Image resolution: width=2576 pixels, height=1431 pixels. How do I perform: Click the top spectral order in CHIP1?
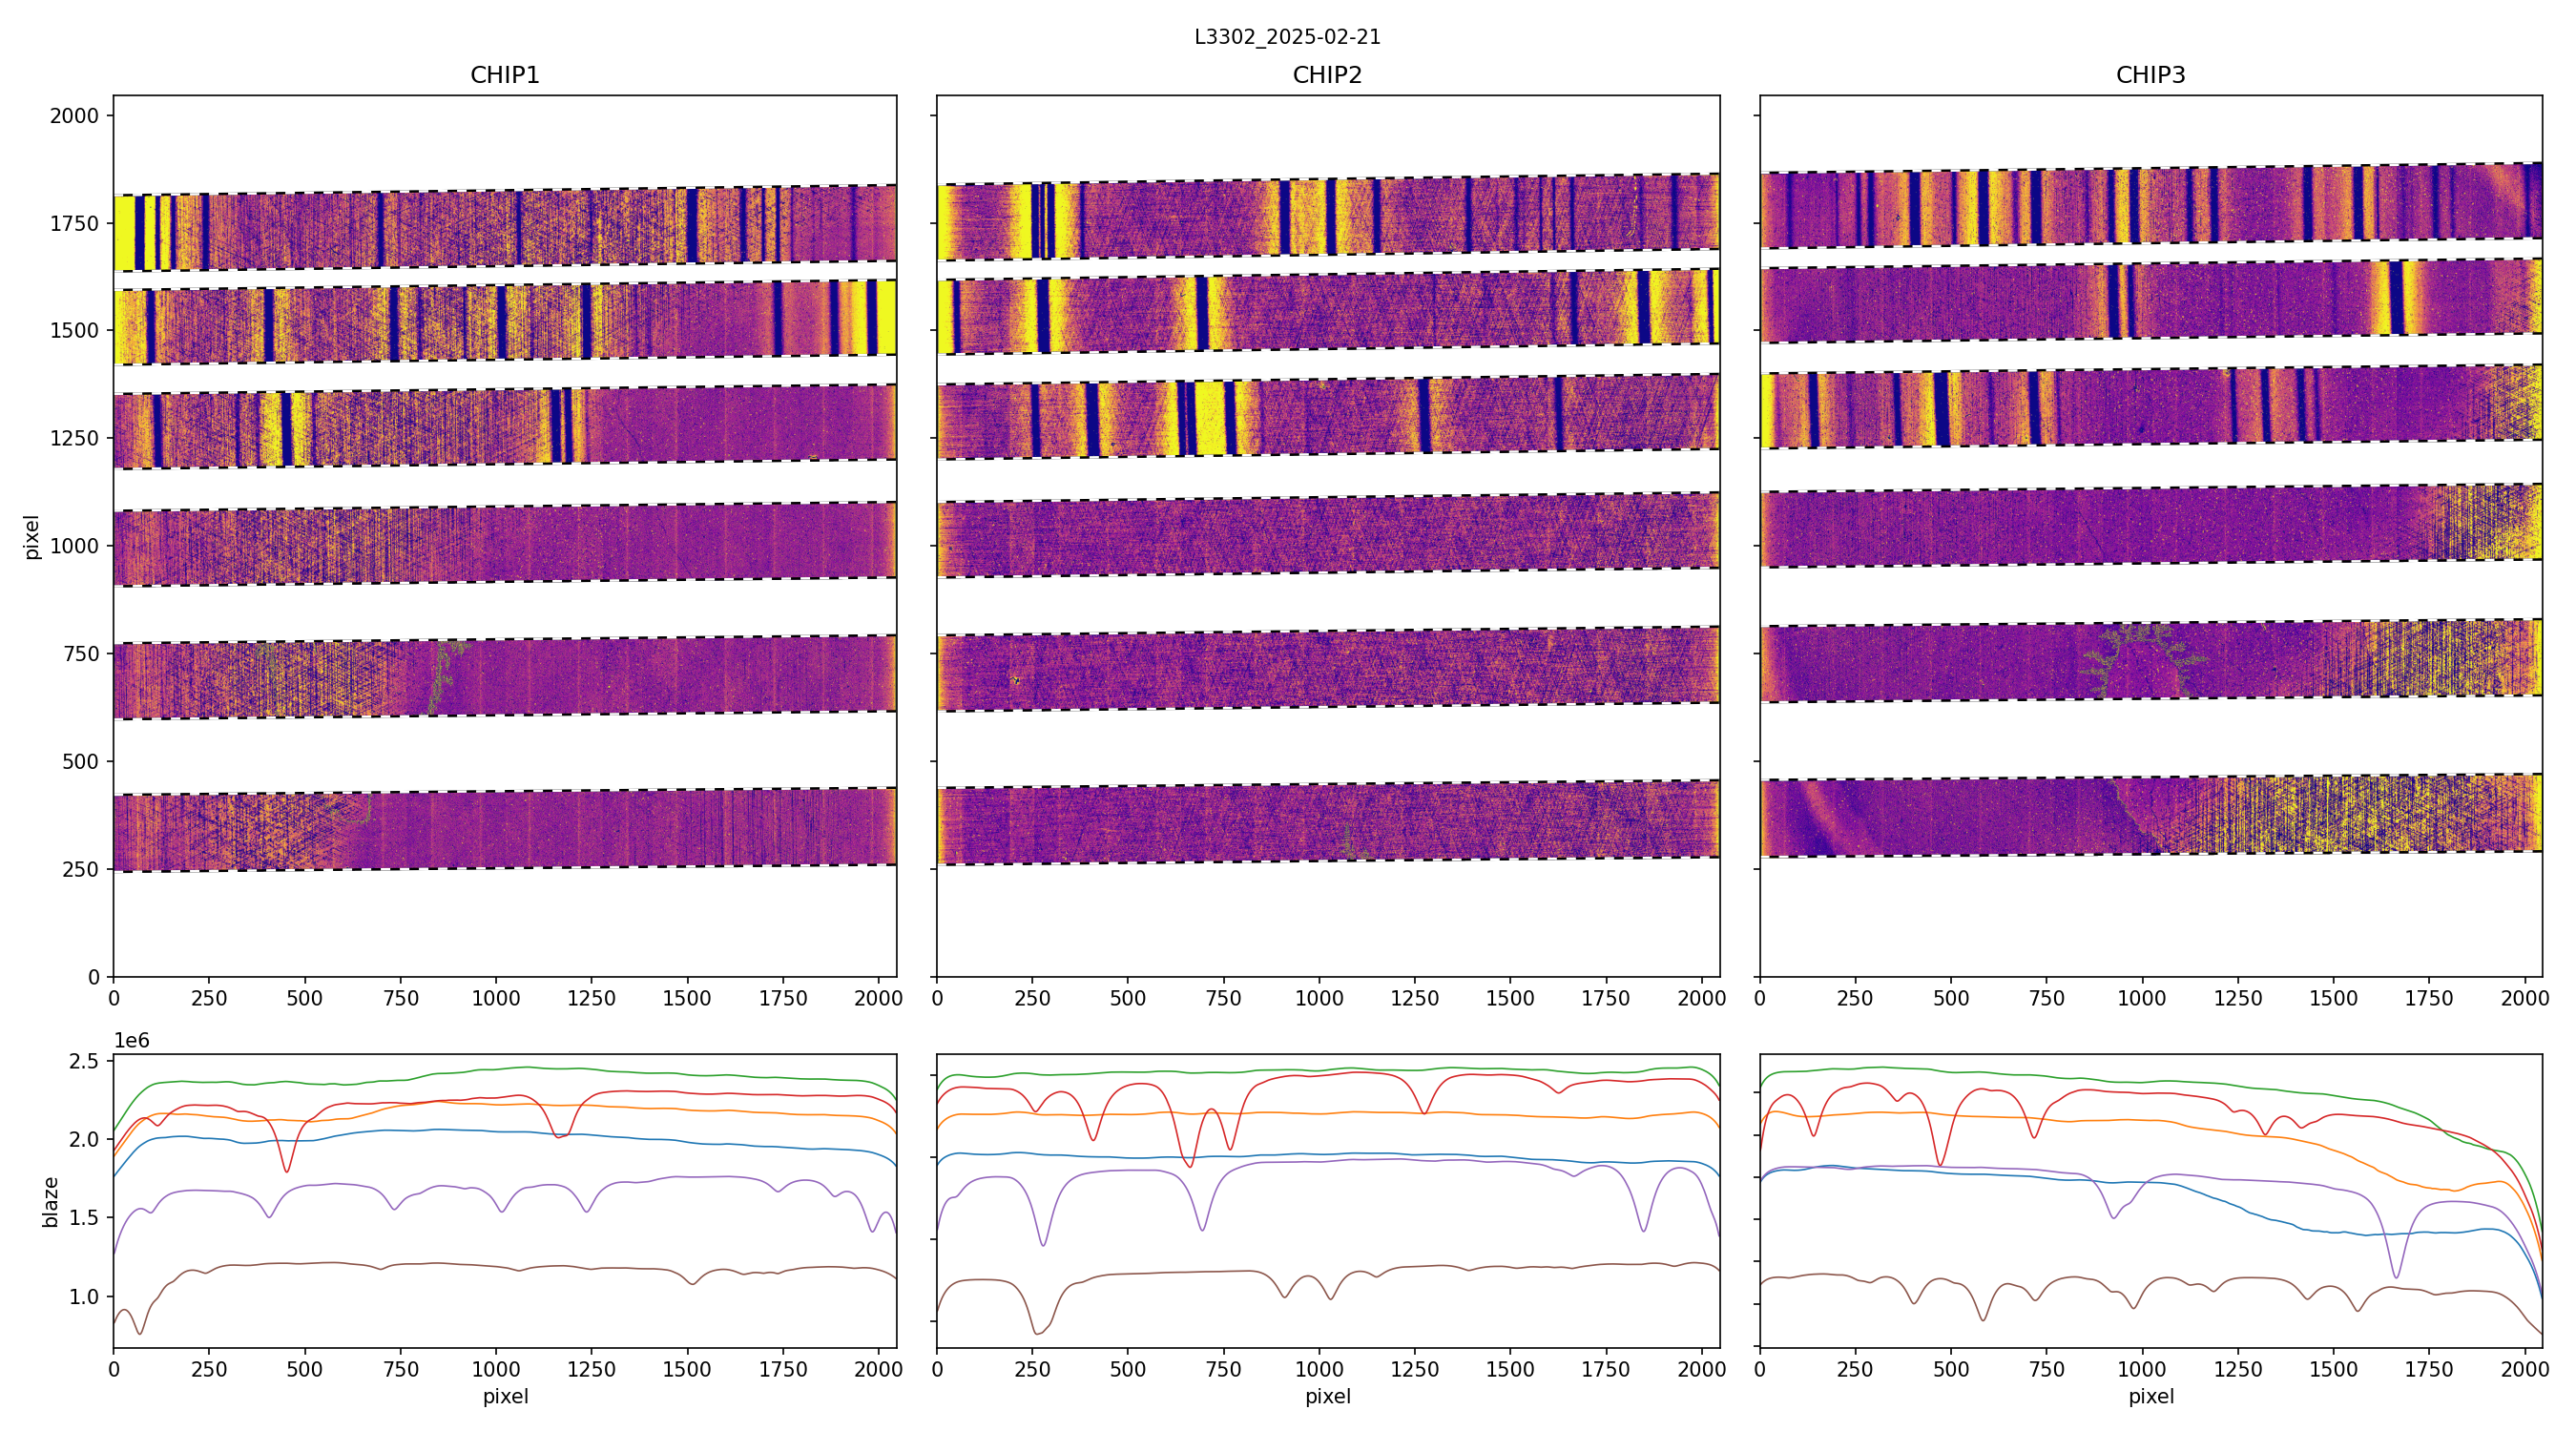pos(504,229)
